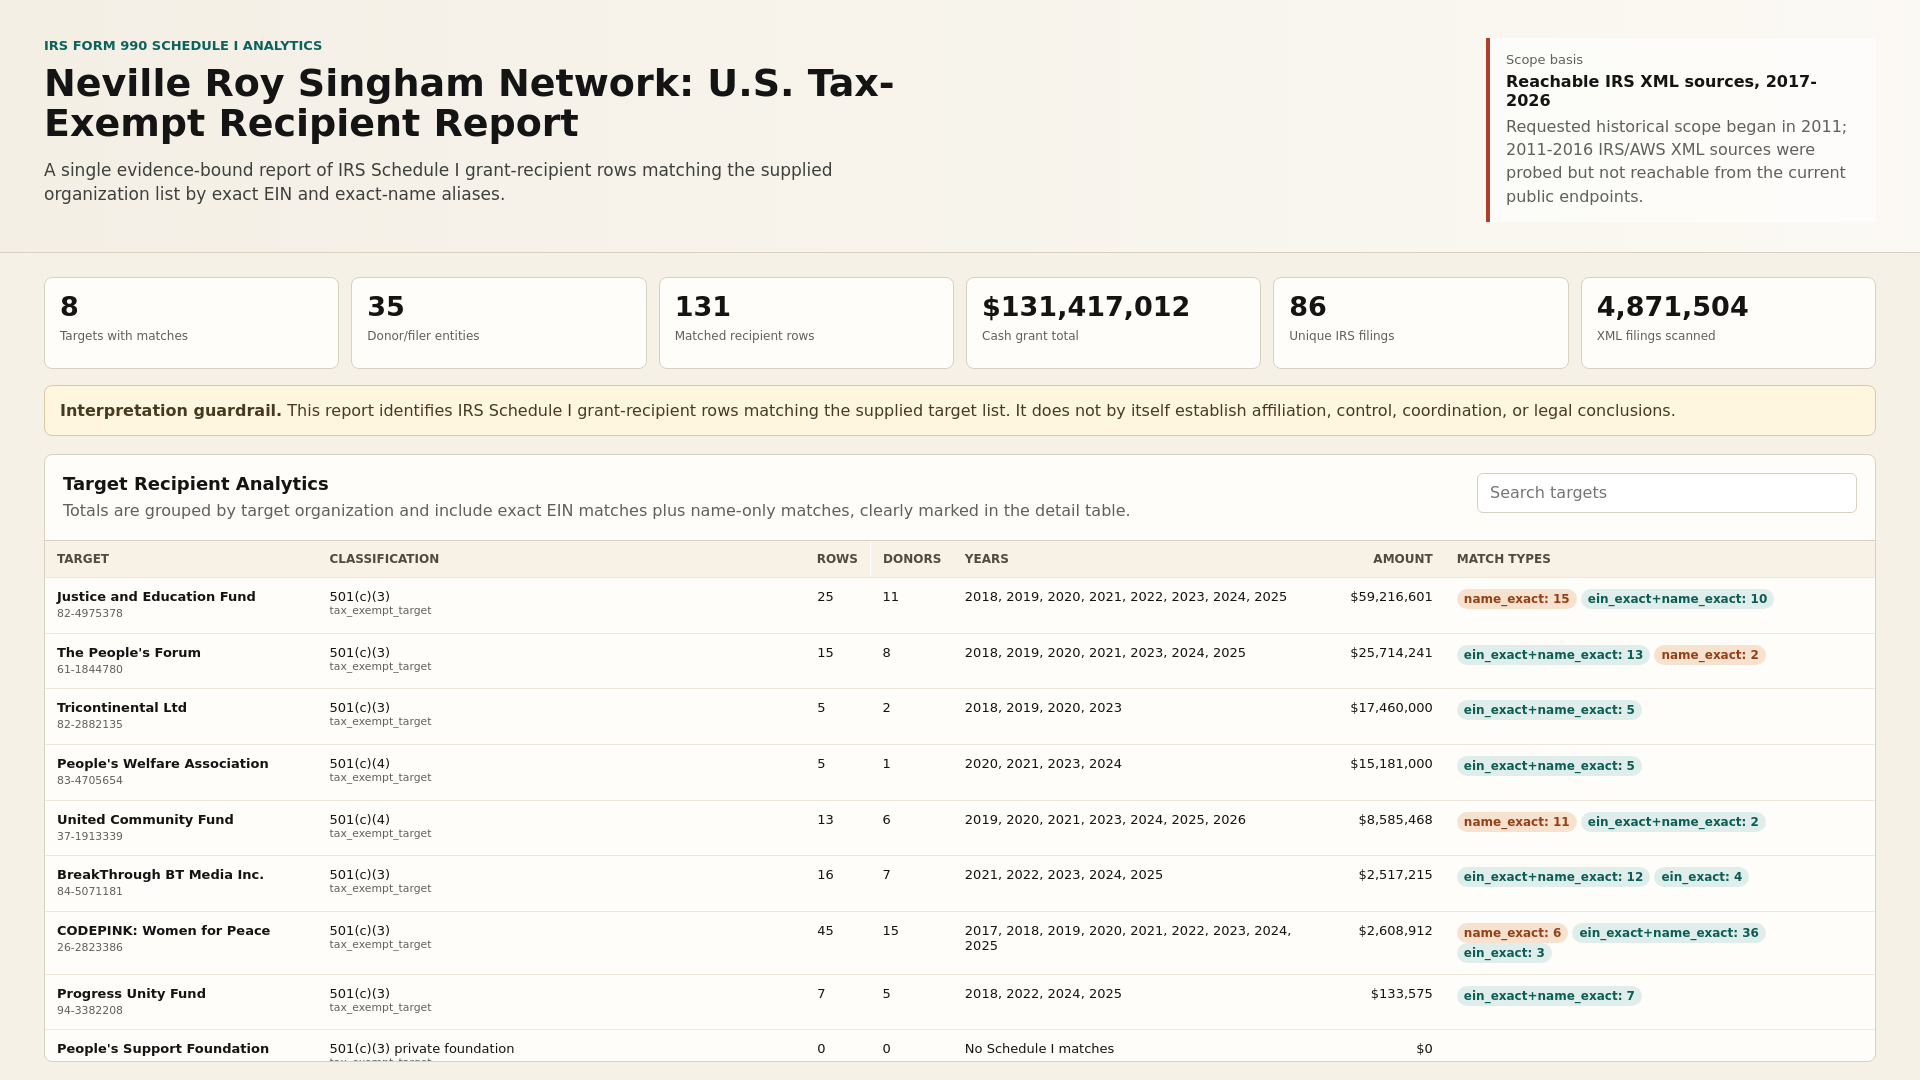The image size is (1920, 1080).
Task: Select People's Welfare Association target name
Action: [x=163, y=764]
